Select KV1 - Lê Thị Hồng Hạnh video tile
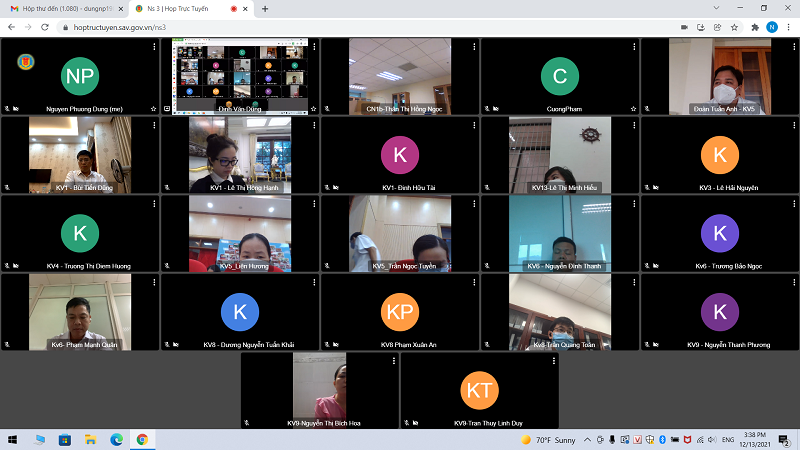 [240, 155]
